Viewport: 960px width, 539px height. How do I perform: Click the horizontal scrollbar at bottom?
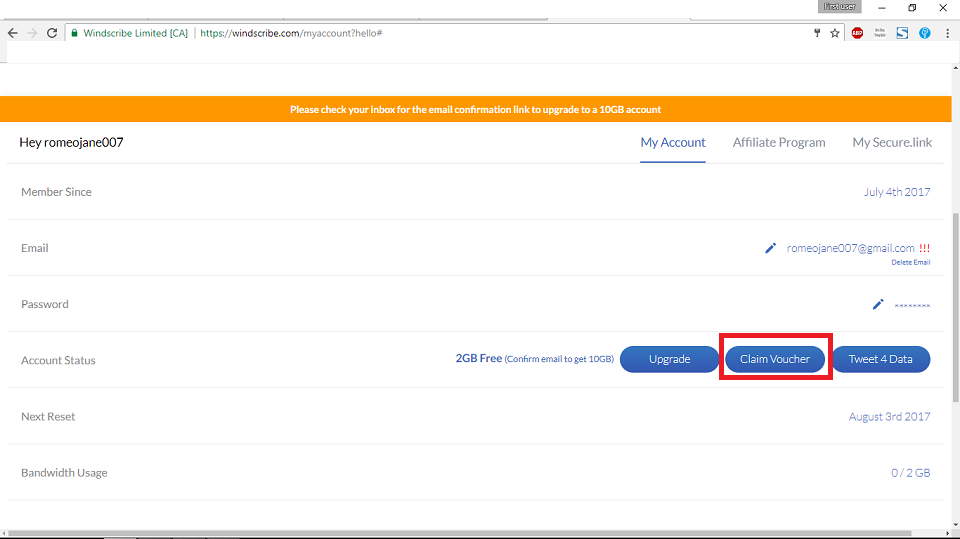click(459, 533)
